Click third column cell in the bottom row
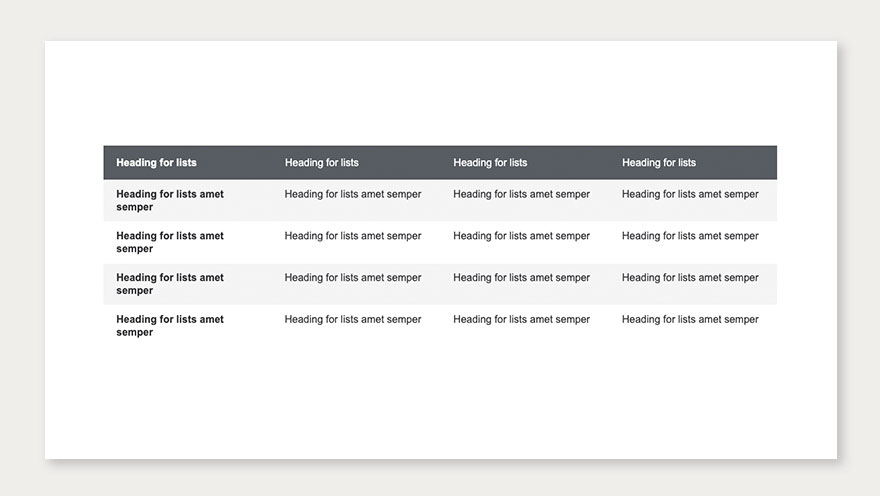 (x=521, y=320)
